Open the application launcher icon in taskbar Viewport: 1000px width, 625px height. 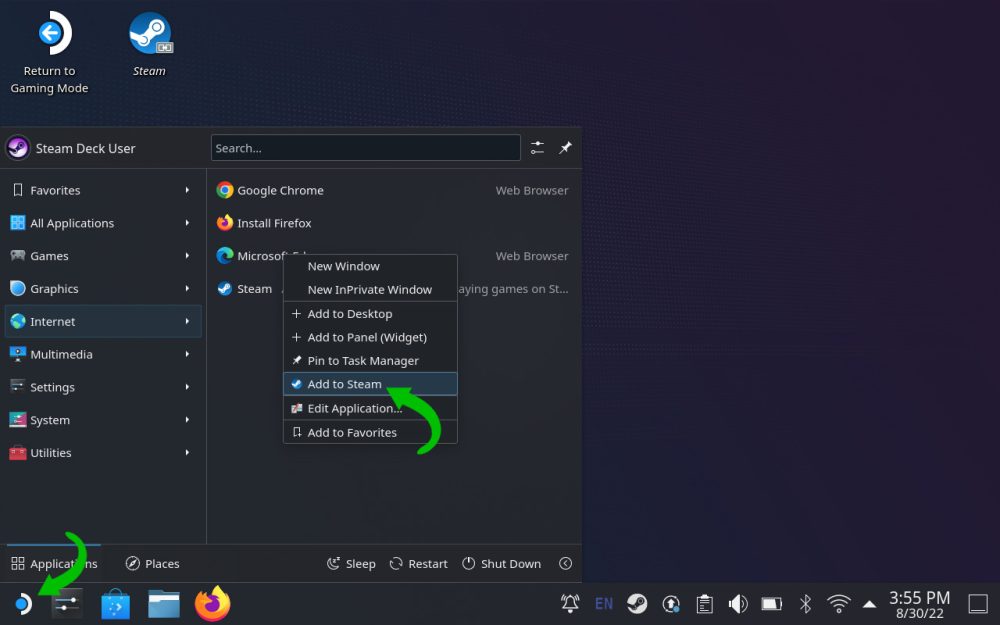coord(22,604)
